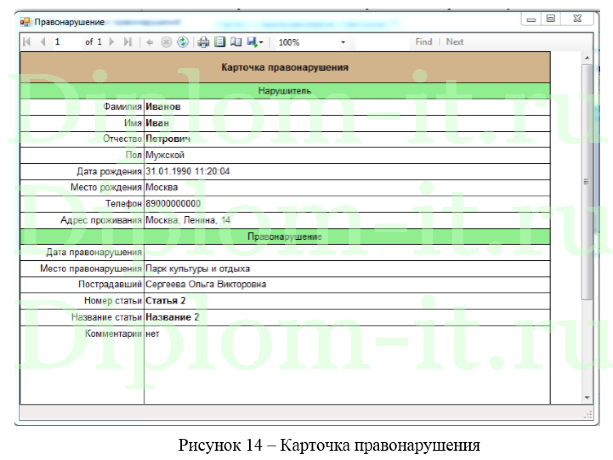Click the patronymic value Петрович
Viewport: 613px width, 460px height.
click(168, 139)
